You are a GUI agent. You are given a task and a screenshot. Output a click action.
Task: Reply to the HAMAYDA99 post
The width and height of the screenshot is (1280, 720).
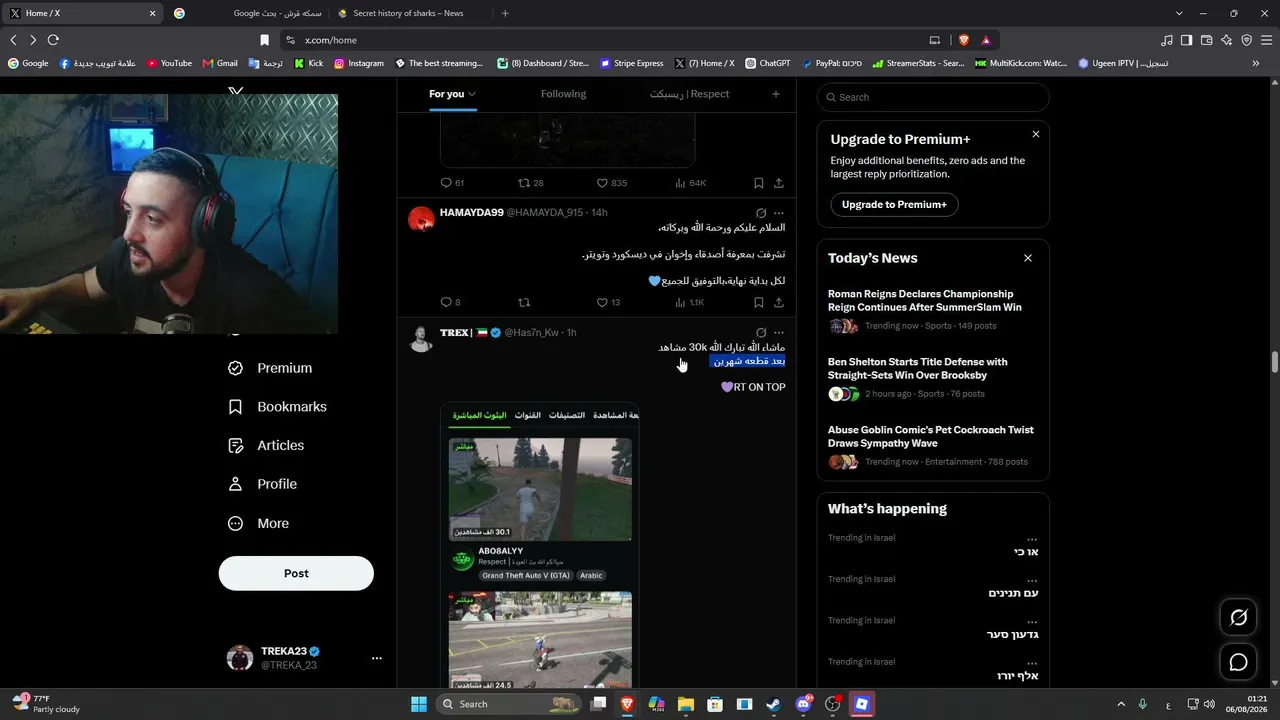(446, 302)
